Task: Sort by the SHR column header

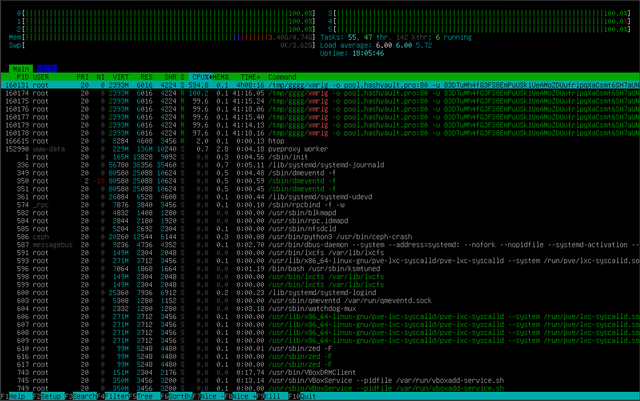Action: click(x=170, y=77)
